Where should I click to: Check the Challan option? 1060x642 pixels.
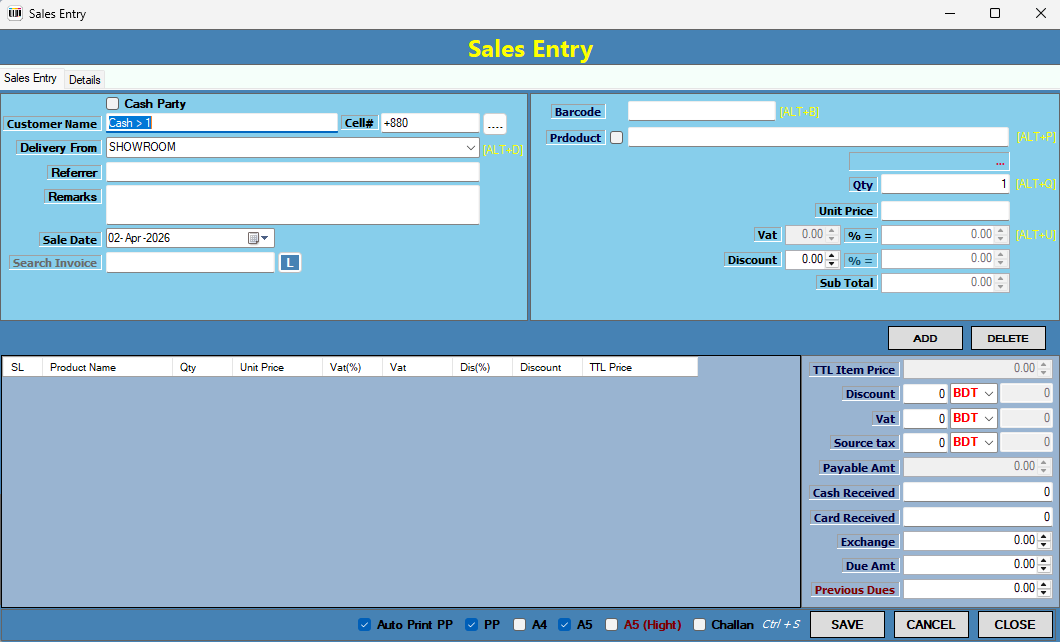click(700, 625)
